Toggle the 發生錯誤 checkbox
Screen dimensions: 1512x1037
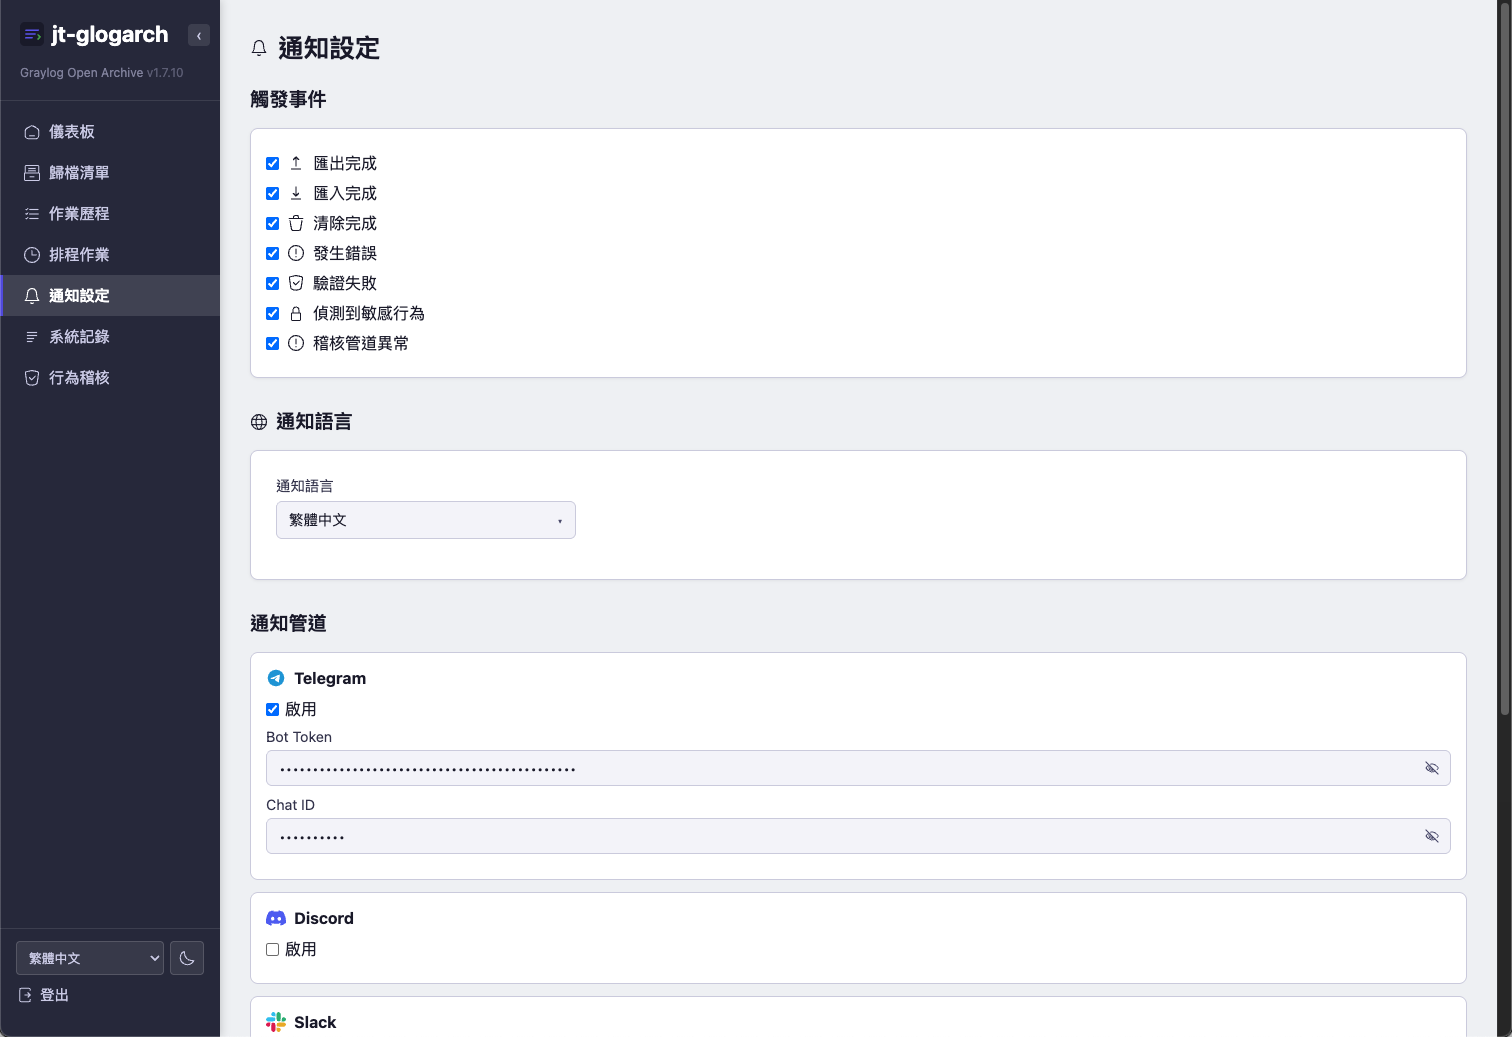pyautogui.click(x=272, y=253)
